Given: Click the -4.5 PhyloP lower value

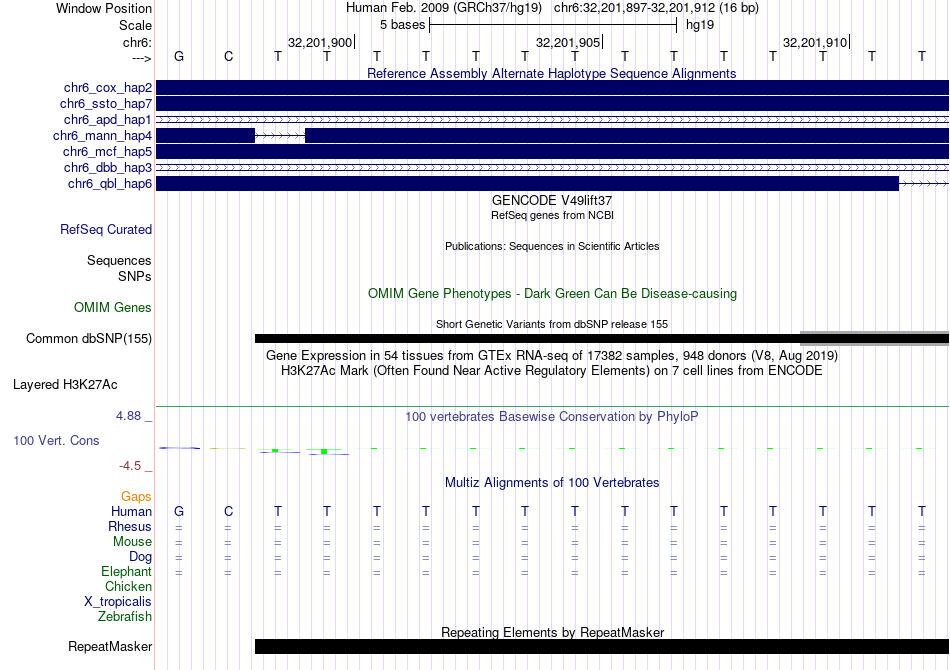Looking at the screenshot, I should (x=130, y=466).
